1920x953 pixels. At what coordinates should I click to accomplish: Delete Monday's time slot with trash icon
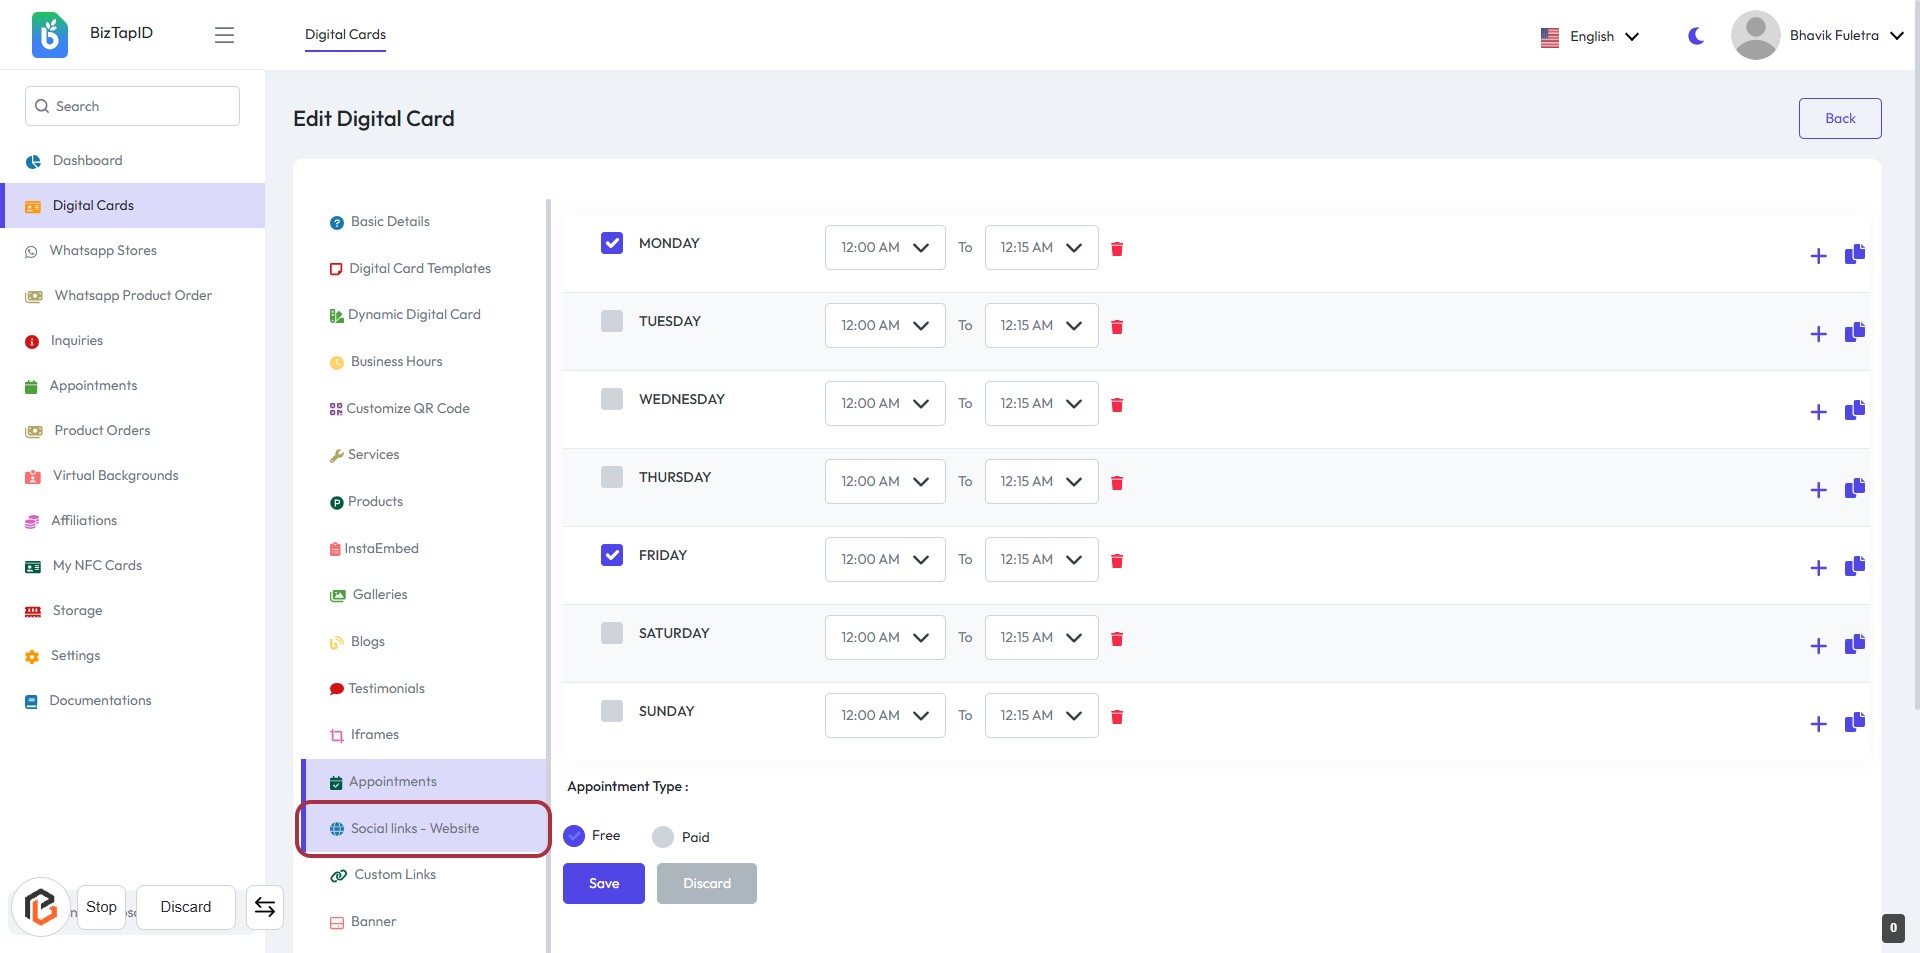[x=1117, y=249]
